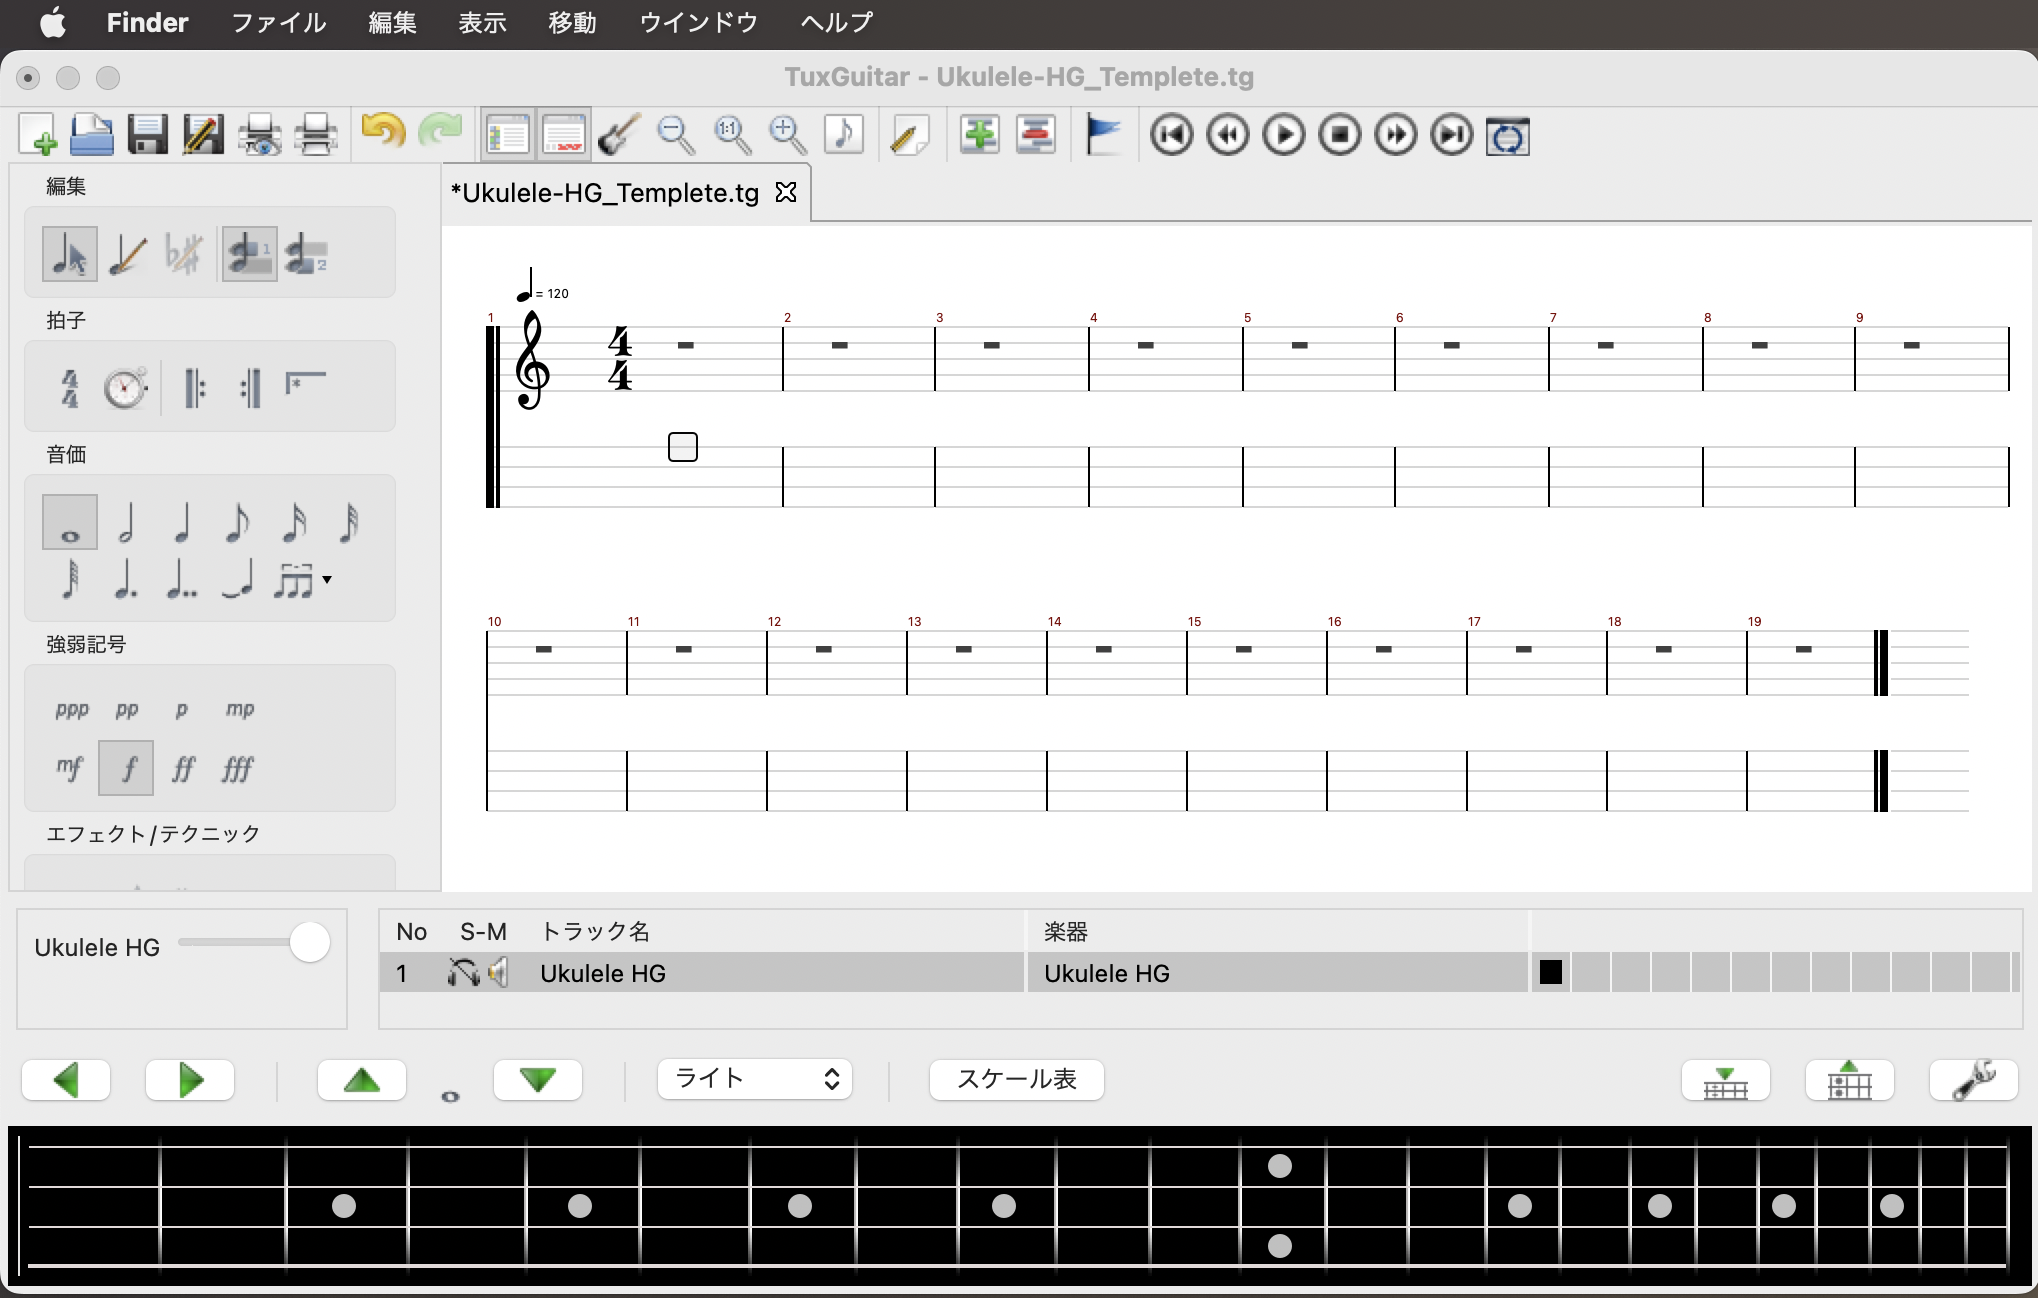Click the スケール表 button

tap(1016, 1079)
